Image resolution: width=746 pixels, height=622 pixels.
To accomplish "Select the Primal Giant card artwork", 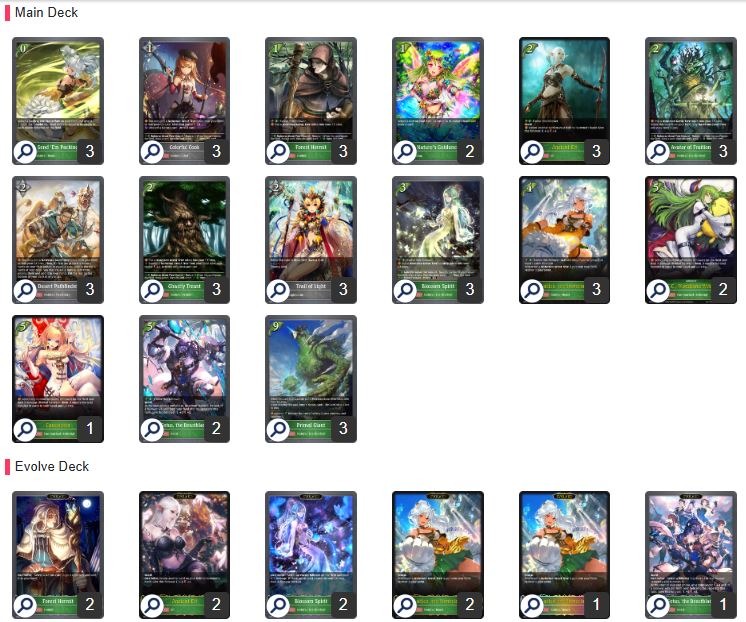I will pyautogui.click(x=311, y=366).
